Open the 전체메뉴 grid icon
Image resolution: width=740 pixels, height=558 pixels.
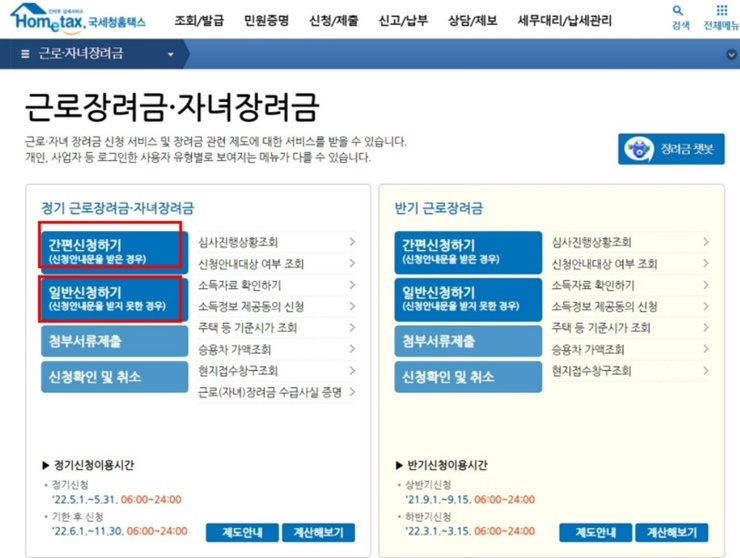[x=722, y=10]
